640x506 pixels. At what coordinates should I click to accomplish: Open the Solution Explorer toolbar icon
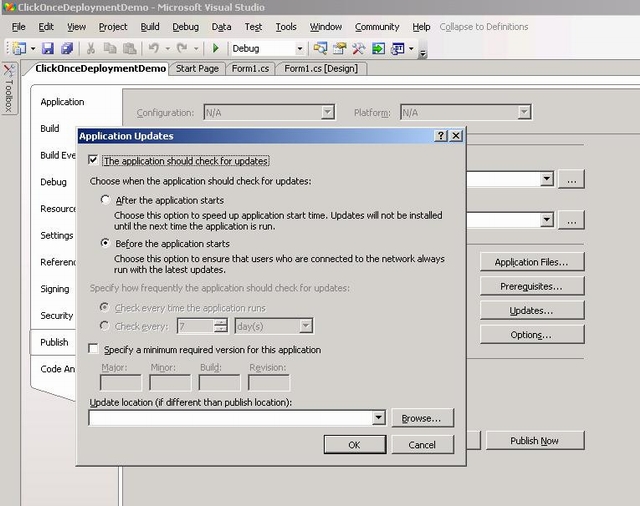point(320,49)
